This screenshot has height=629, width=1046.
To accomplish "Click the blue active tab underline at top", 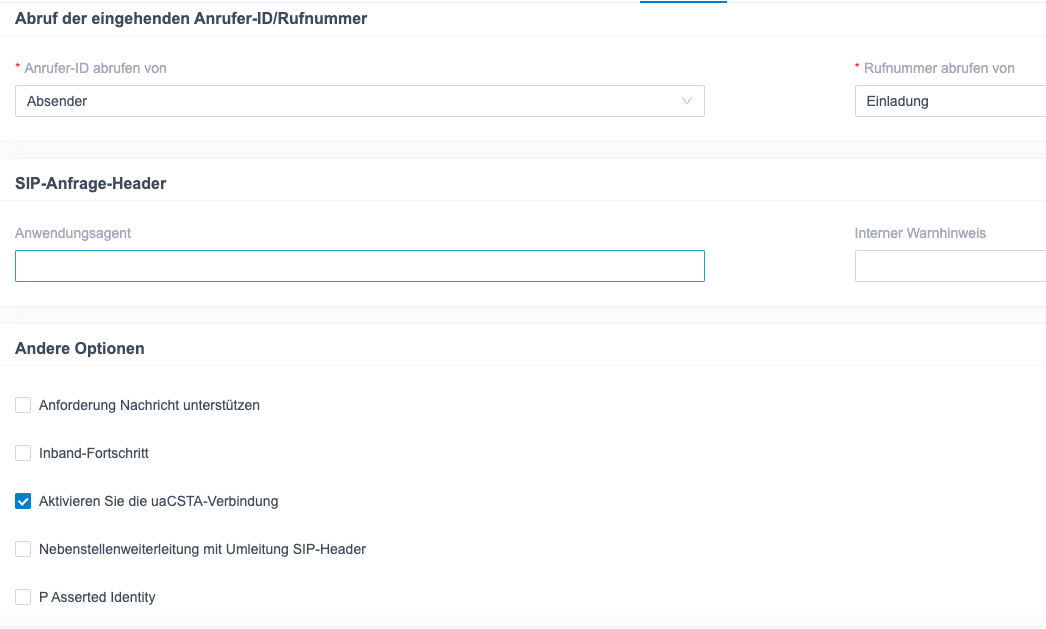I will (x=683, y=2).
